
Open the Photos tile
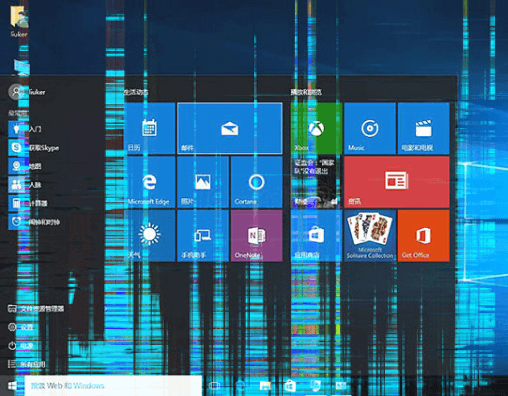point(203,182)
